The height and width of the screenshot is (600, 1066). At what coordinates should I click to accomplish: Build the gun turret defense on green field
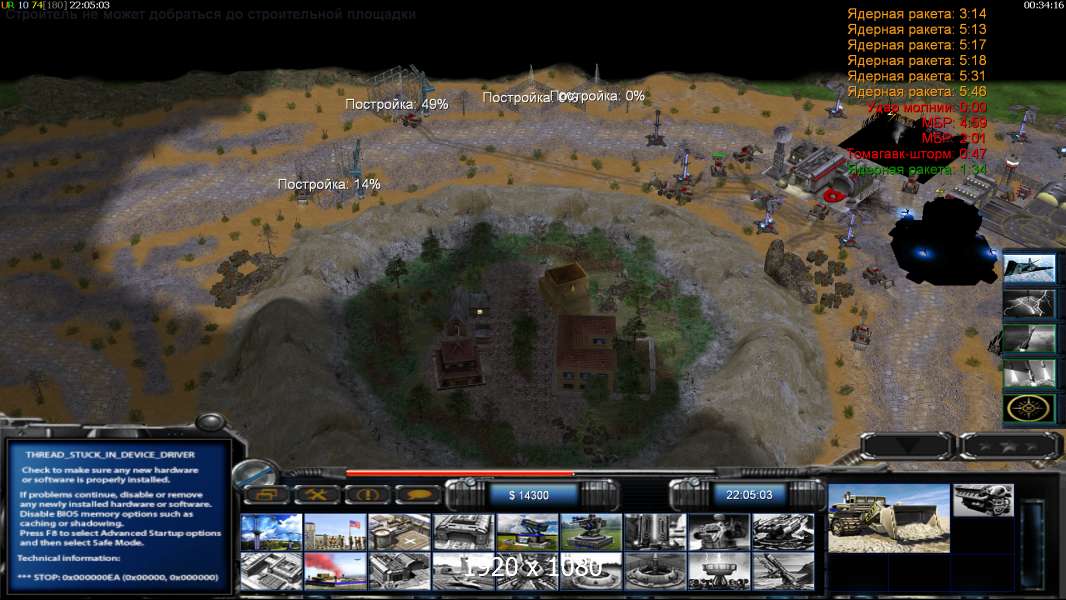[x=591, y=531]
